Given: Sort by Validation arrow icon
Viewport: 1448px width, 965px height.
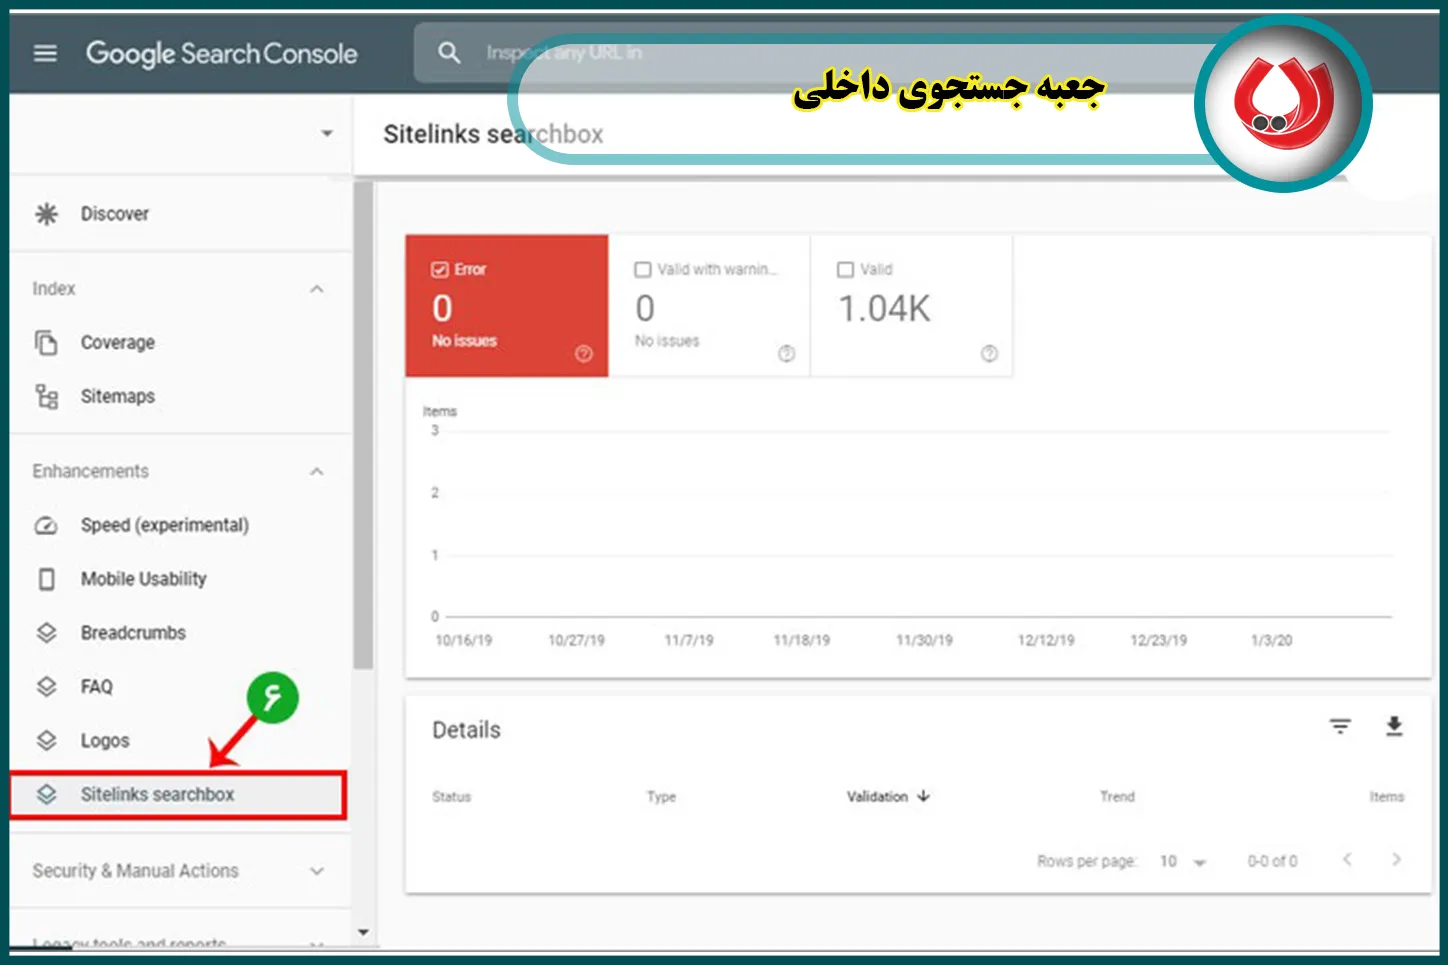Looking at the screenshot, I should pyautogui.click(x=923, y=796).
